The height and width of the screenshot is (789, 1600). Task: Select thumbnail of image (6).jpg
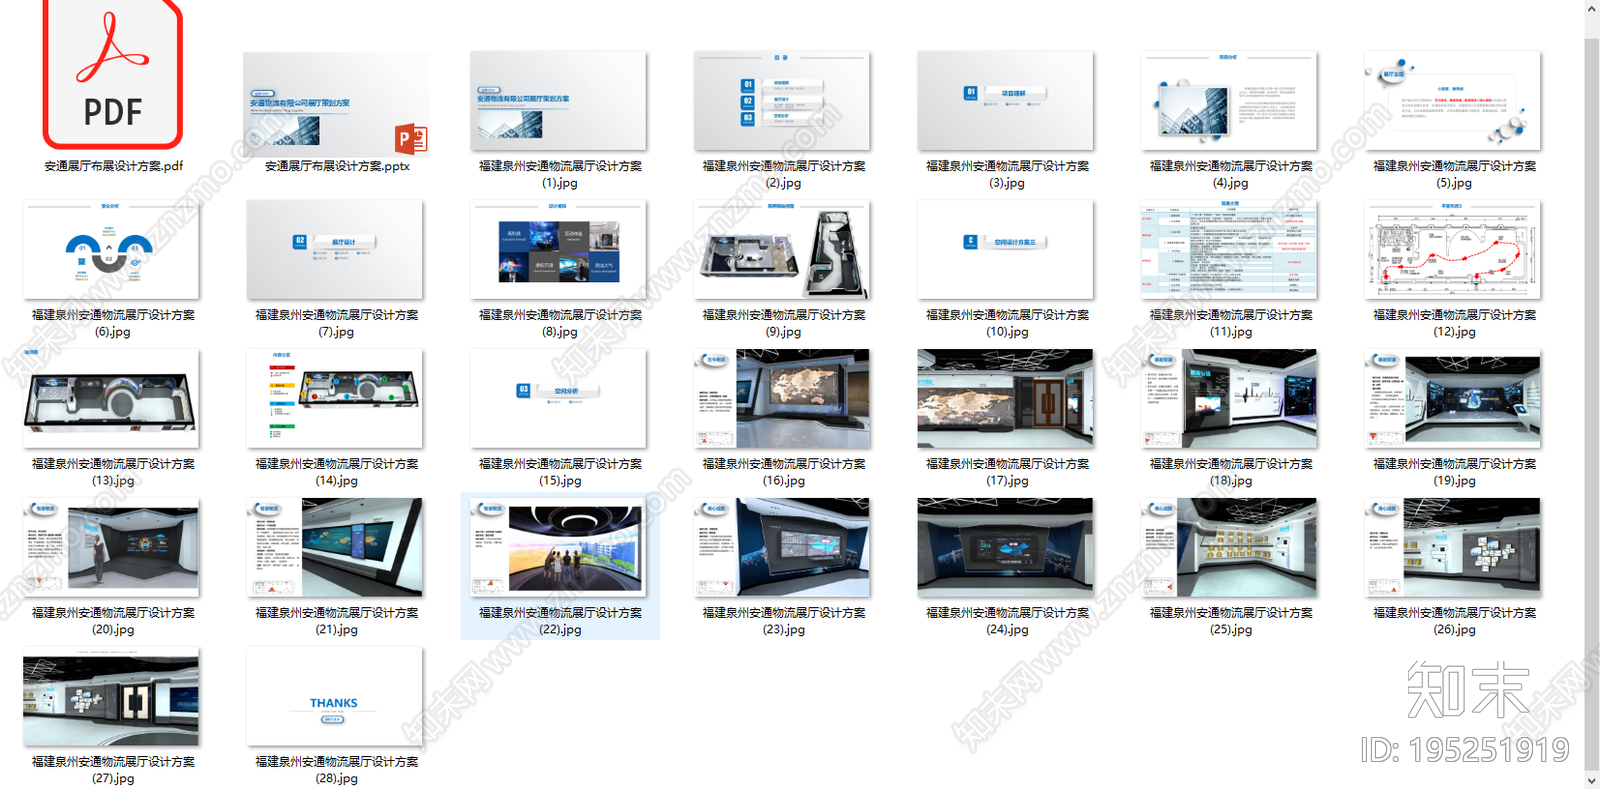click(x=111, y=250)
